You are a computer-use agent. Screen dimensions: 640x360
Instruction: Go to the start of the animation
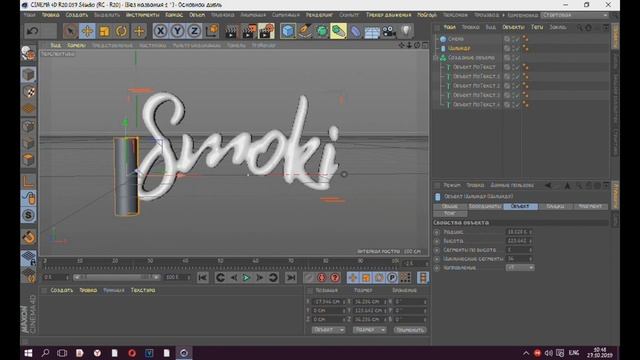pyautogui.click(x=202, y=278)
